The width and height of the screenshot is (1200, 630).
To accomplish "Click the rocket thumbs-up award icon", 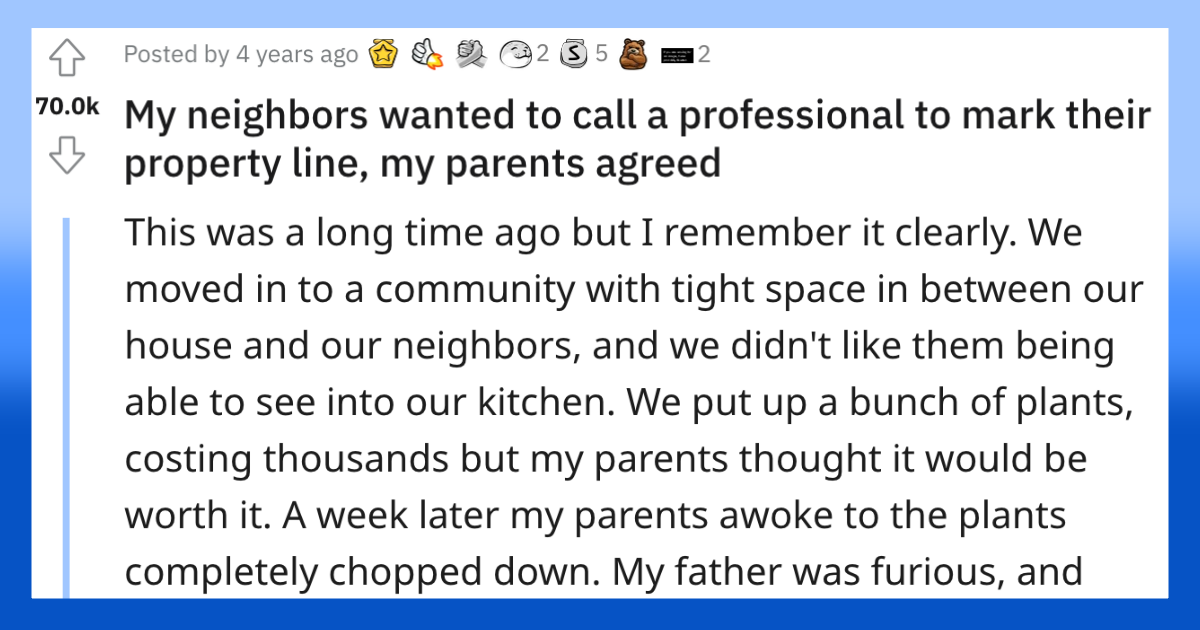I will 426,53.
